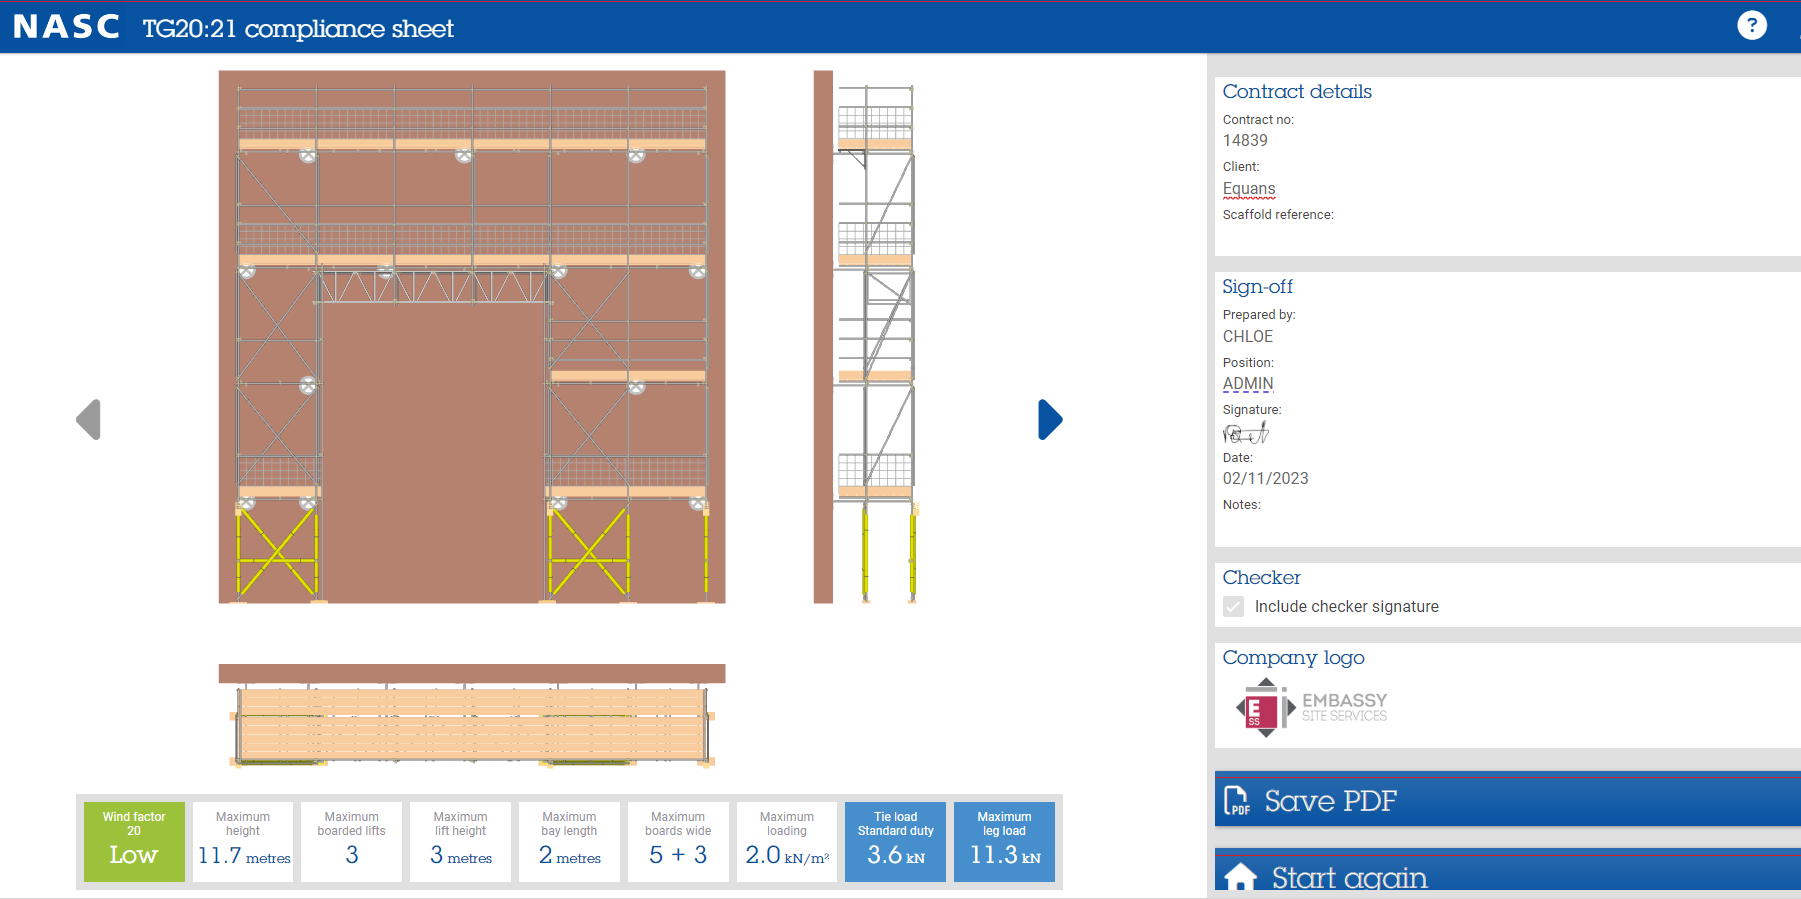Image resolution: width=1801 pixels, height=899 pixels.
Task: Toggle Include checker signature checkbox
Action: pyautogui.click(x=1234, y=607)
